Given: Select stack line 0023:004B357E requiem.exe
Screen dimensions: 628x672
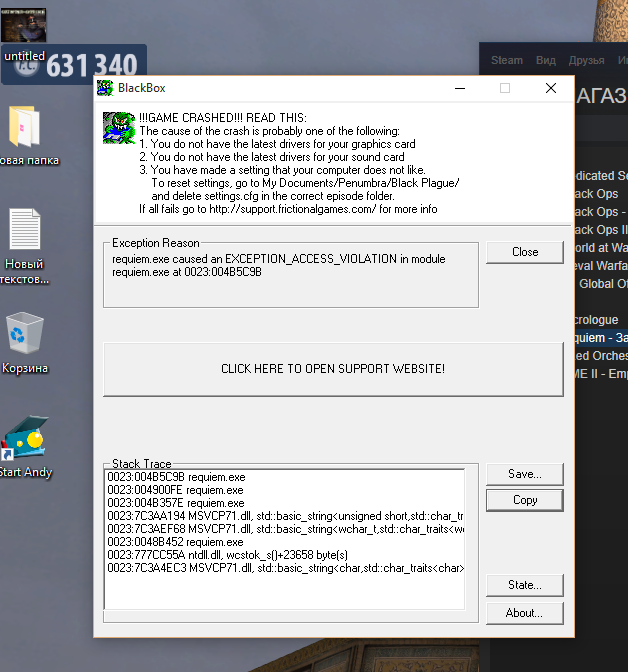Looking at the screenshot, I should pos(176,503).
